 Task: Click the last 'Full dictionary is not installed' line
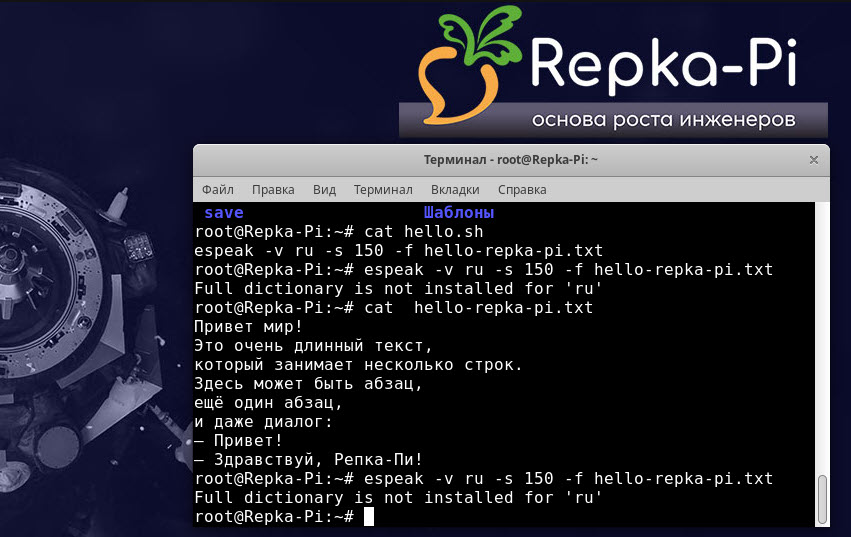(400, 498)
